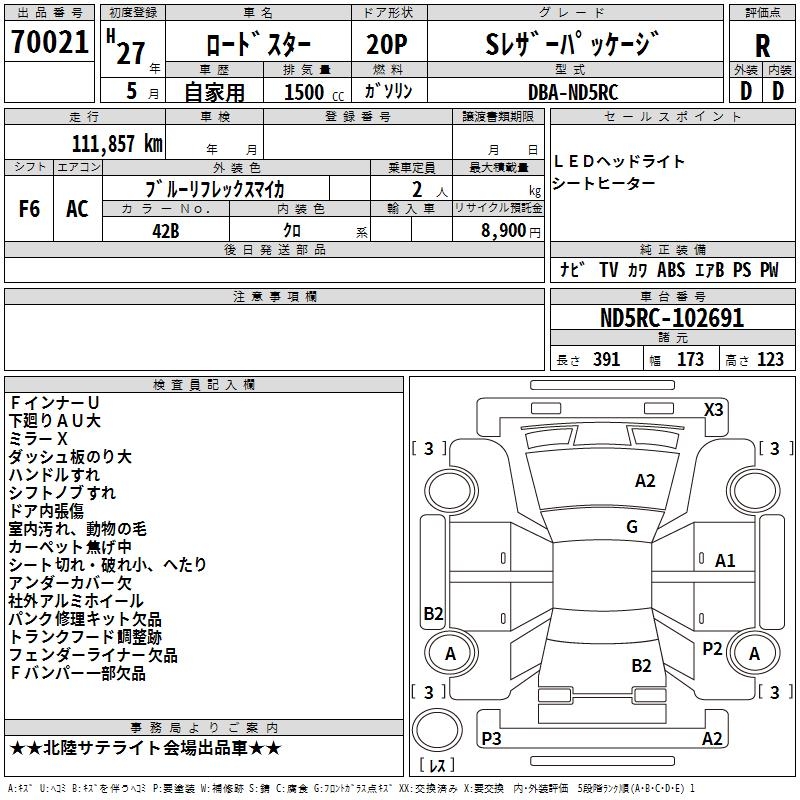Click inspector note 下廻りＡＵ大

(55, 421)
